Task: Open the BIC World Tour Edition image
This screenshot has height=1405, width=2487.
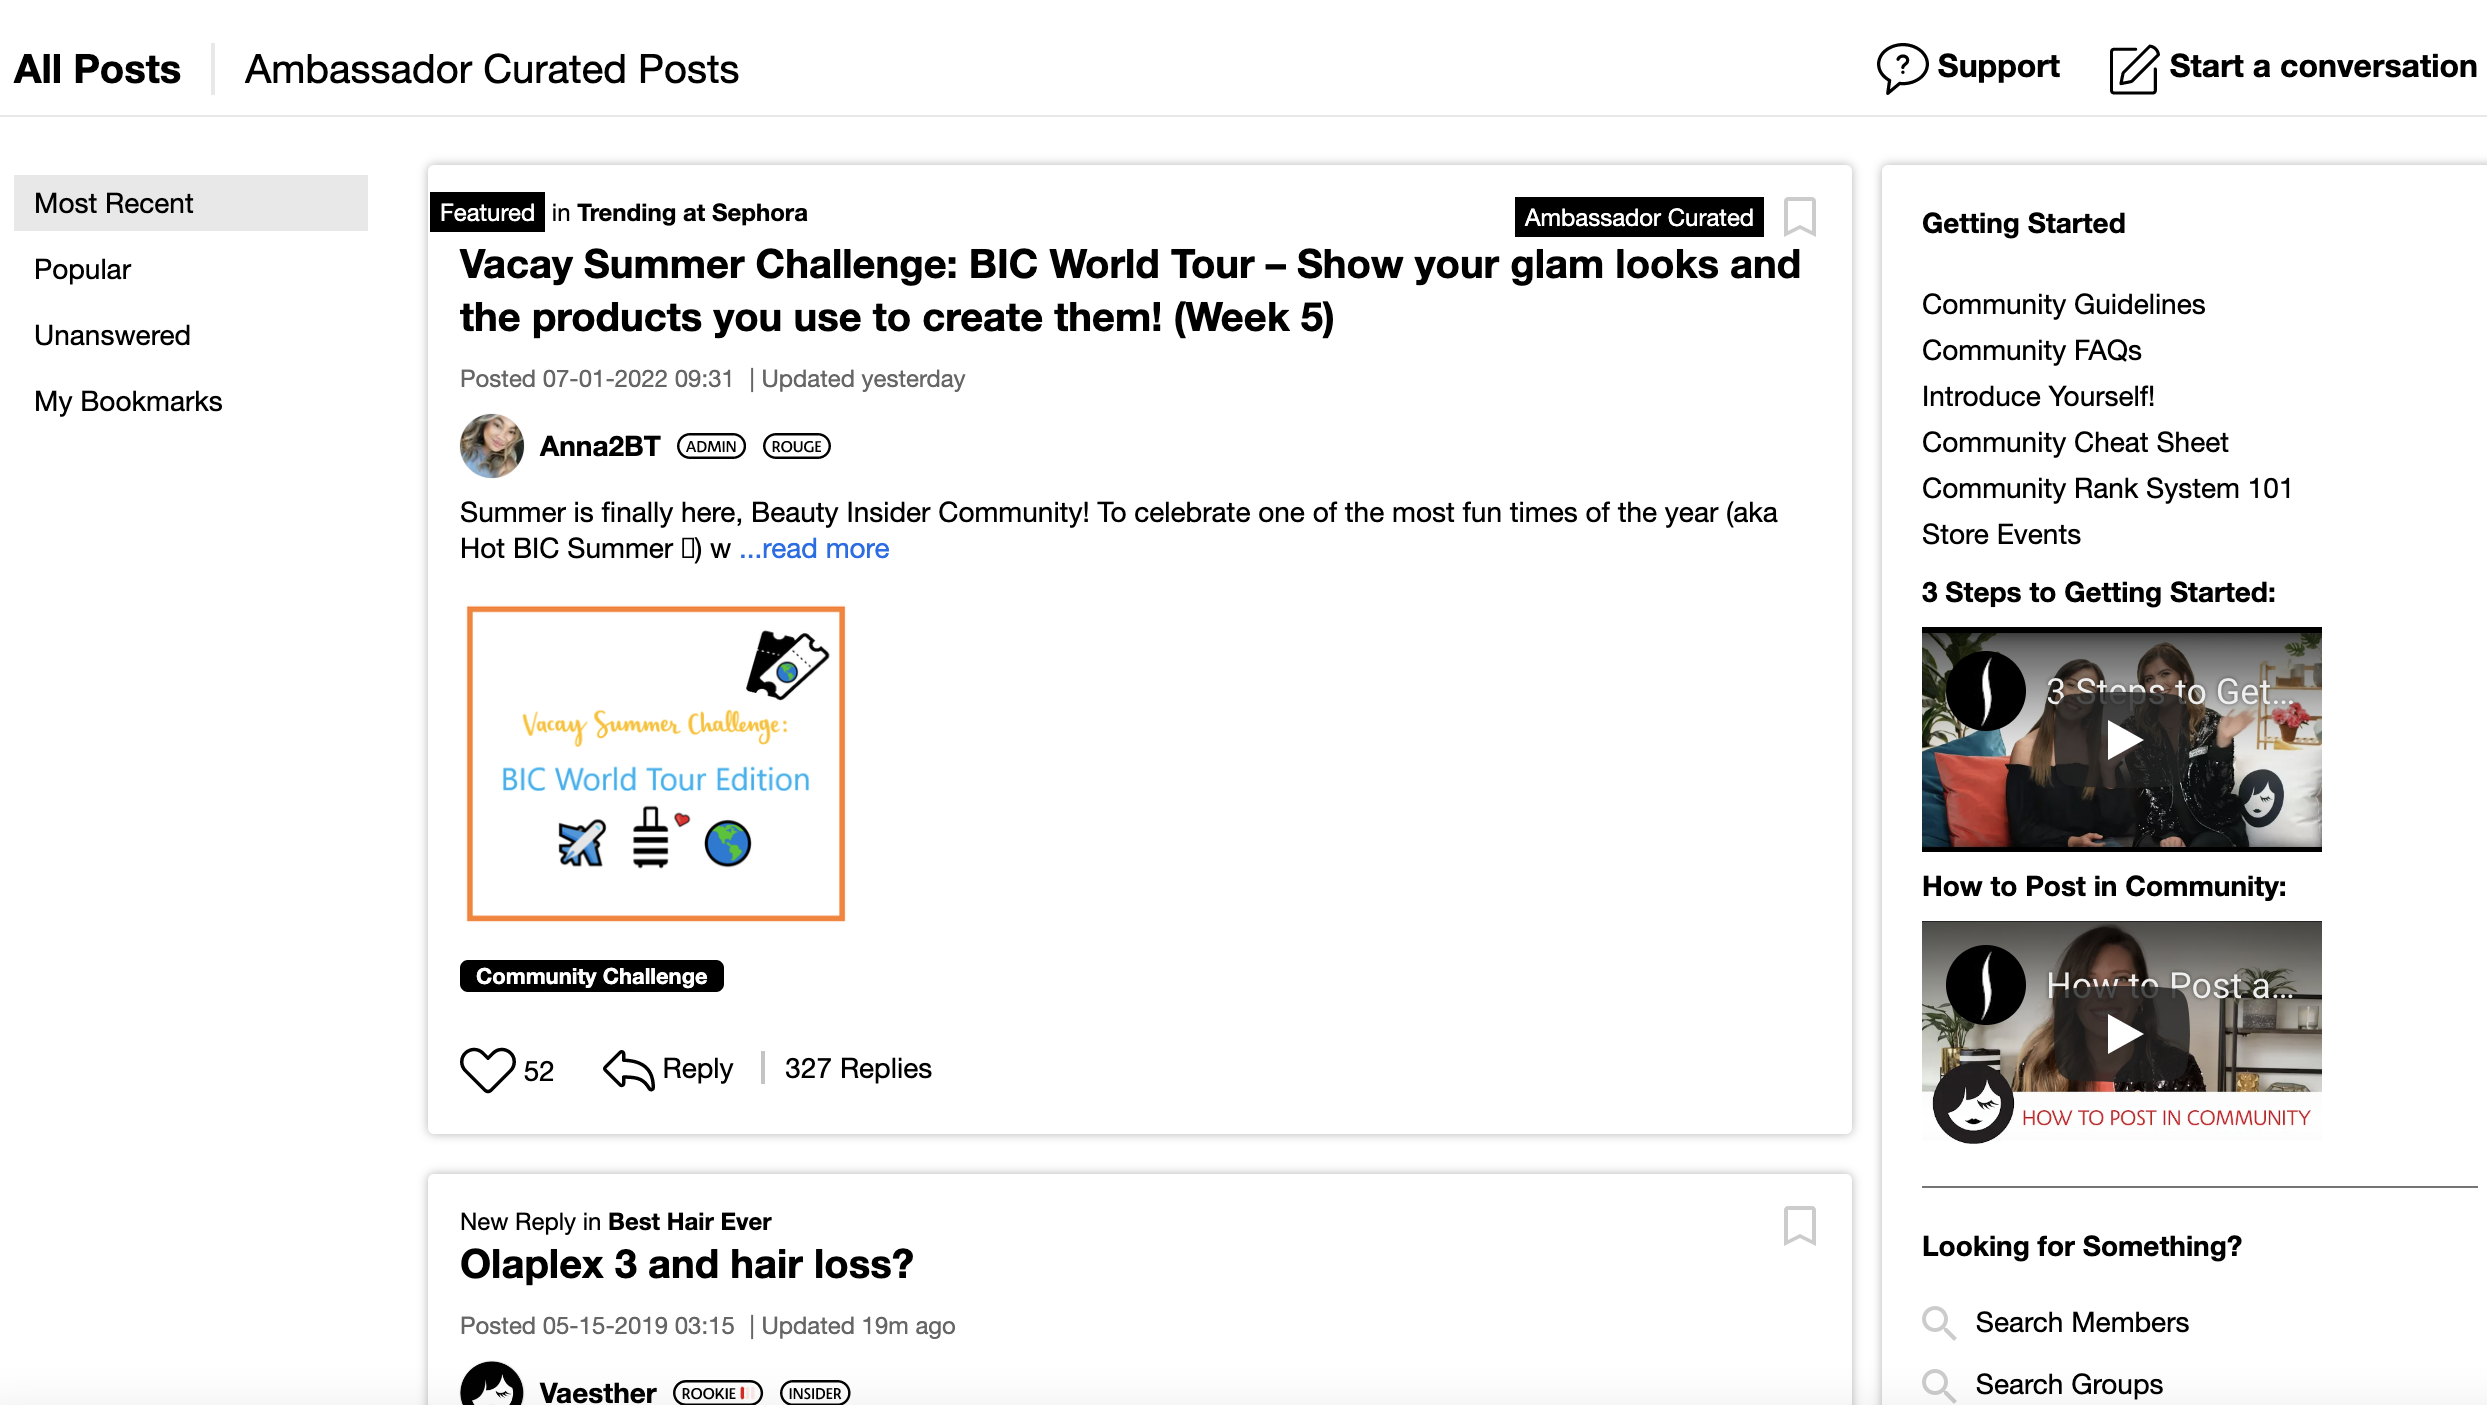Action: click(656, 764)
